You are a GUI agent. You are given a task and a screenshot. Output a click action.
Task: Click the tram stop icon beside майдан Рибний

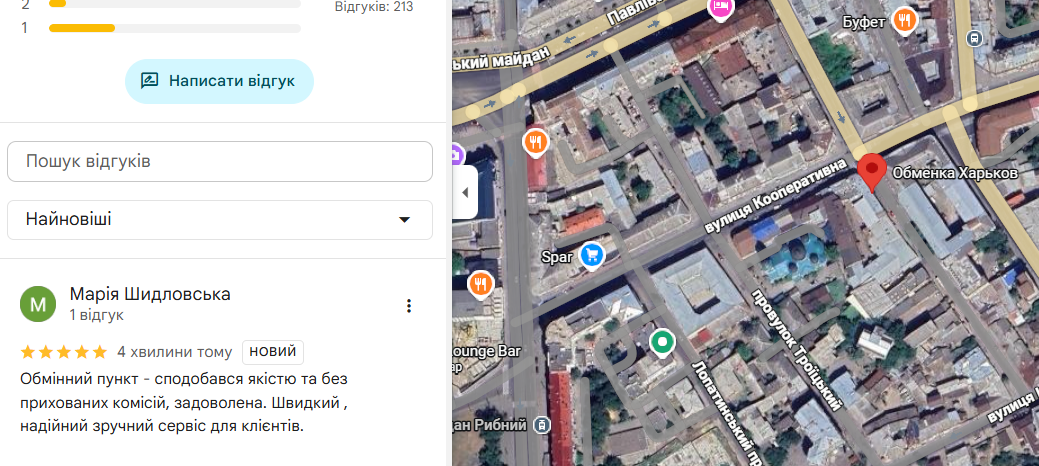(x=543, y=424)
